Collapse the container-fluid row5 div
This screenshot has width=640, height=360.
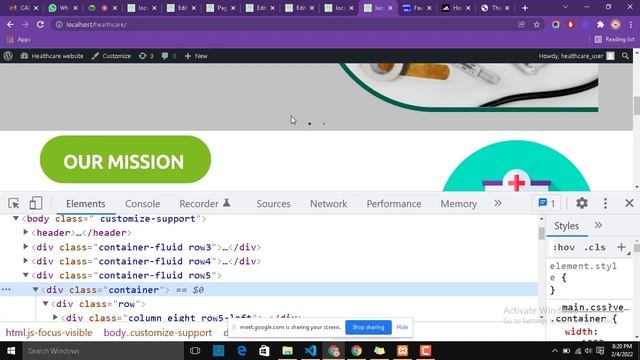(26, 275)
